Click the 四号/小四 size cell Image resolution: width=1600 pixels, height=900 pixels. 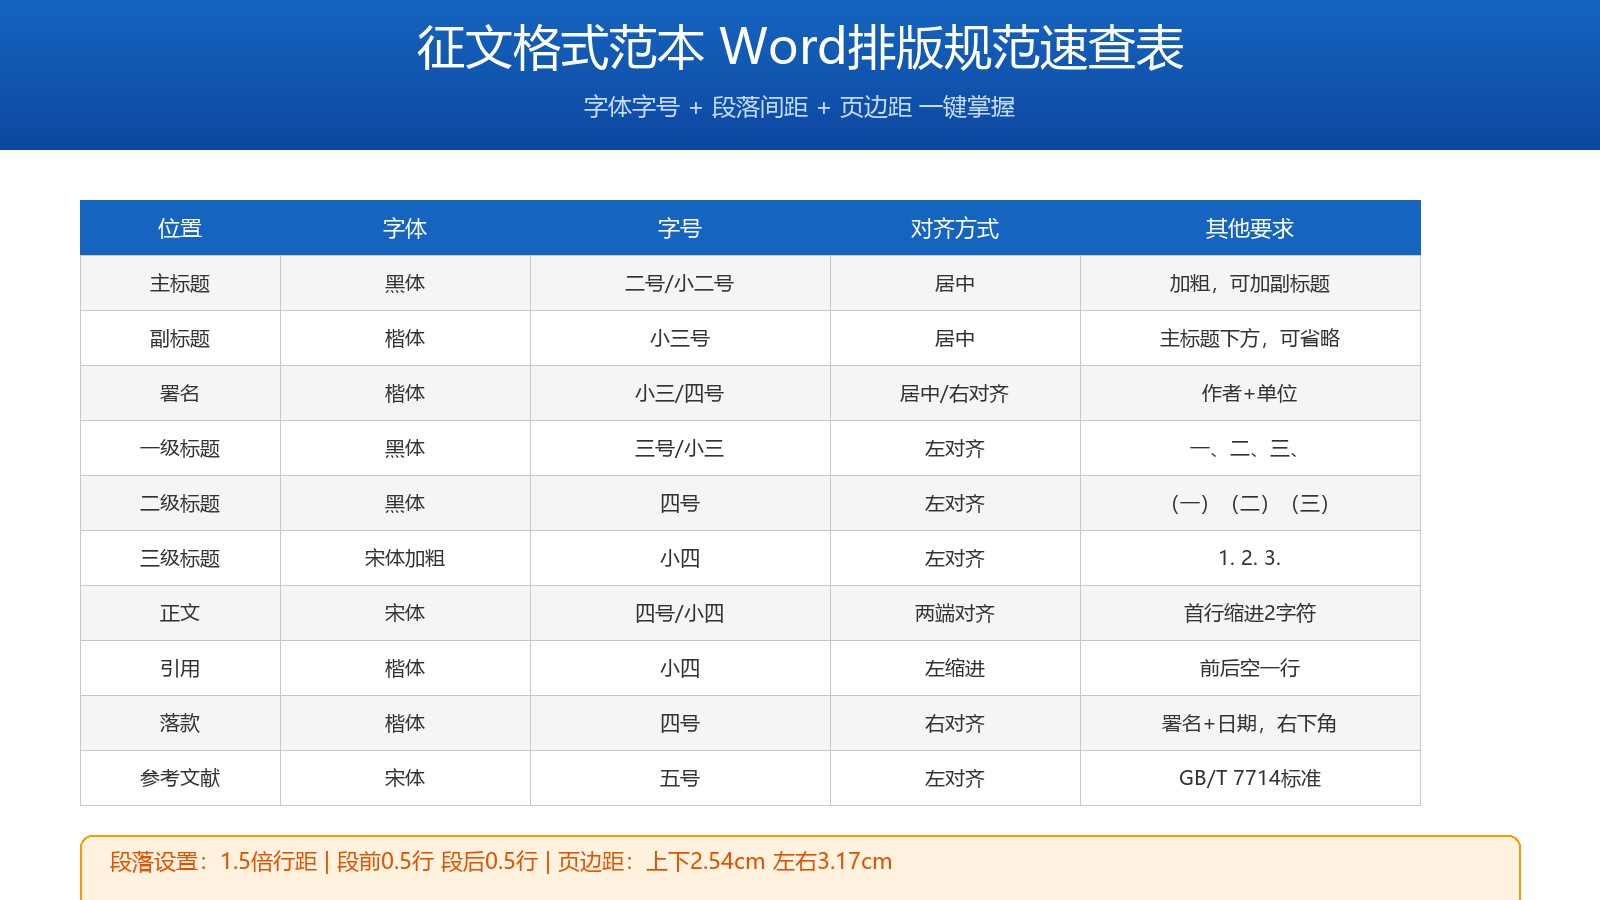(x=680, y=613)
